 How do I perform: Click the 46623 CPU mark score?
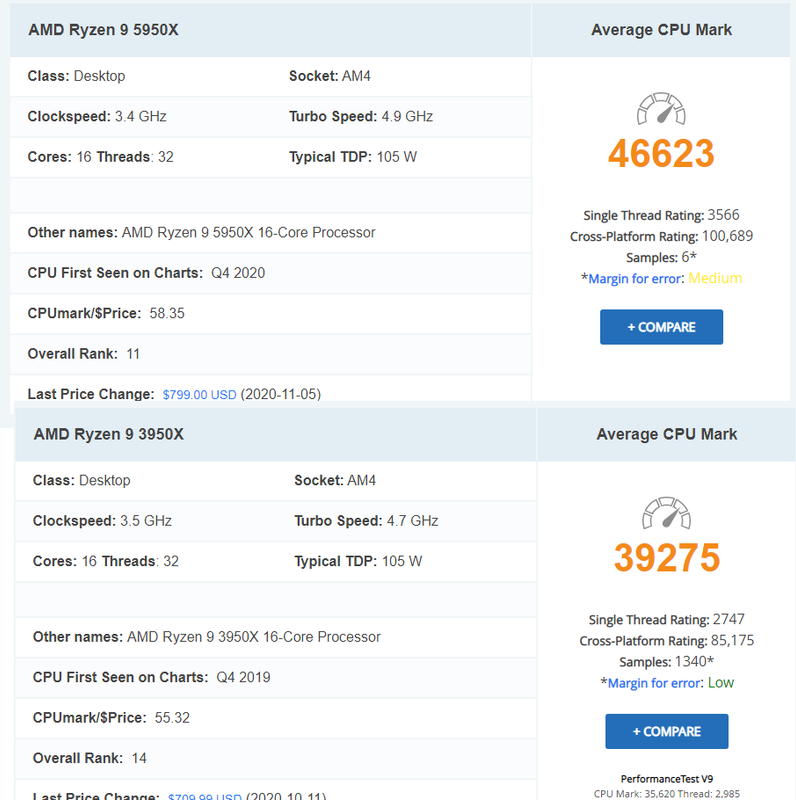tap(661, 154)
